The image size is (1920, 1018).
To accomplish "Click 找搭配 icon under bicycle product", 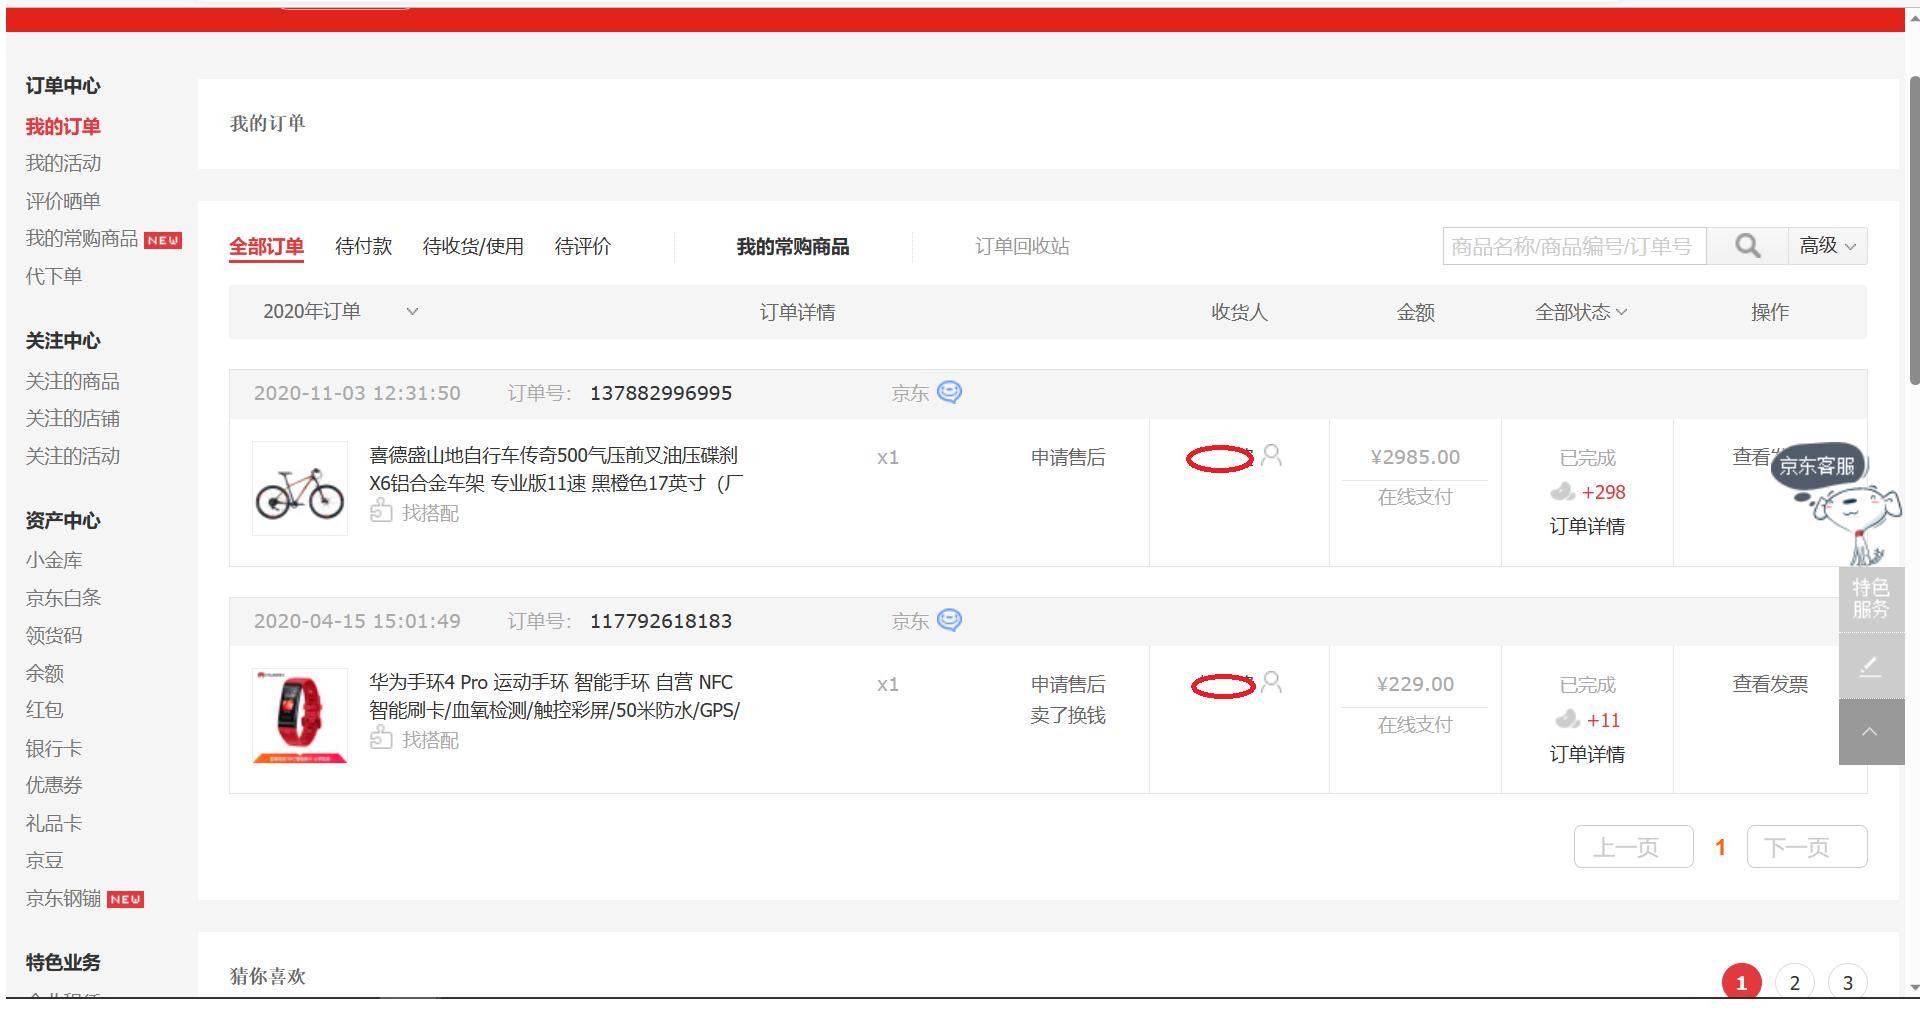I will [381, 512].
